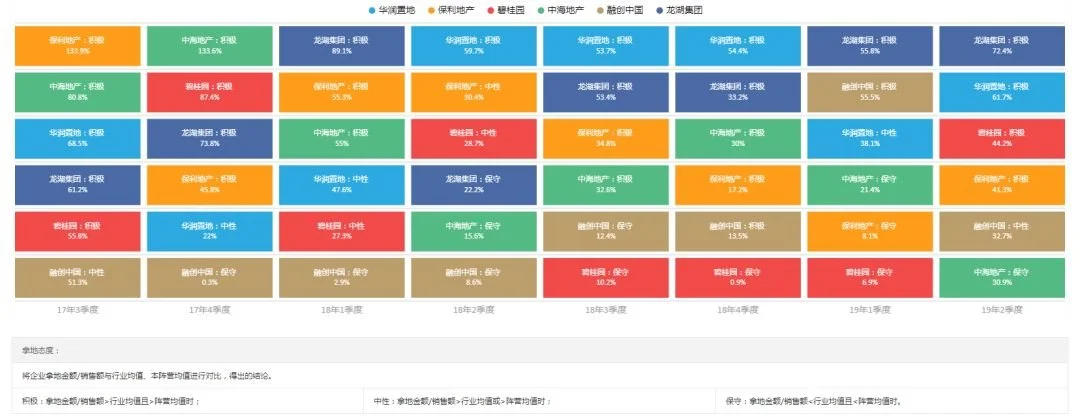Click the 碧桂园 55.8% cell

[78, 232]
